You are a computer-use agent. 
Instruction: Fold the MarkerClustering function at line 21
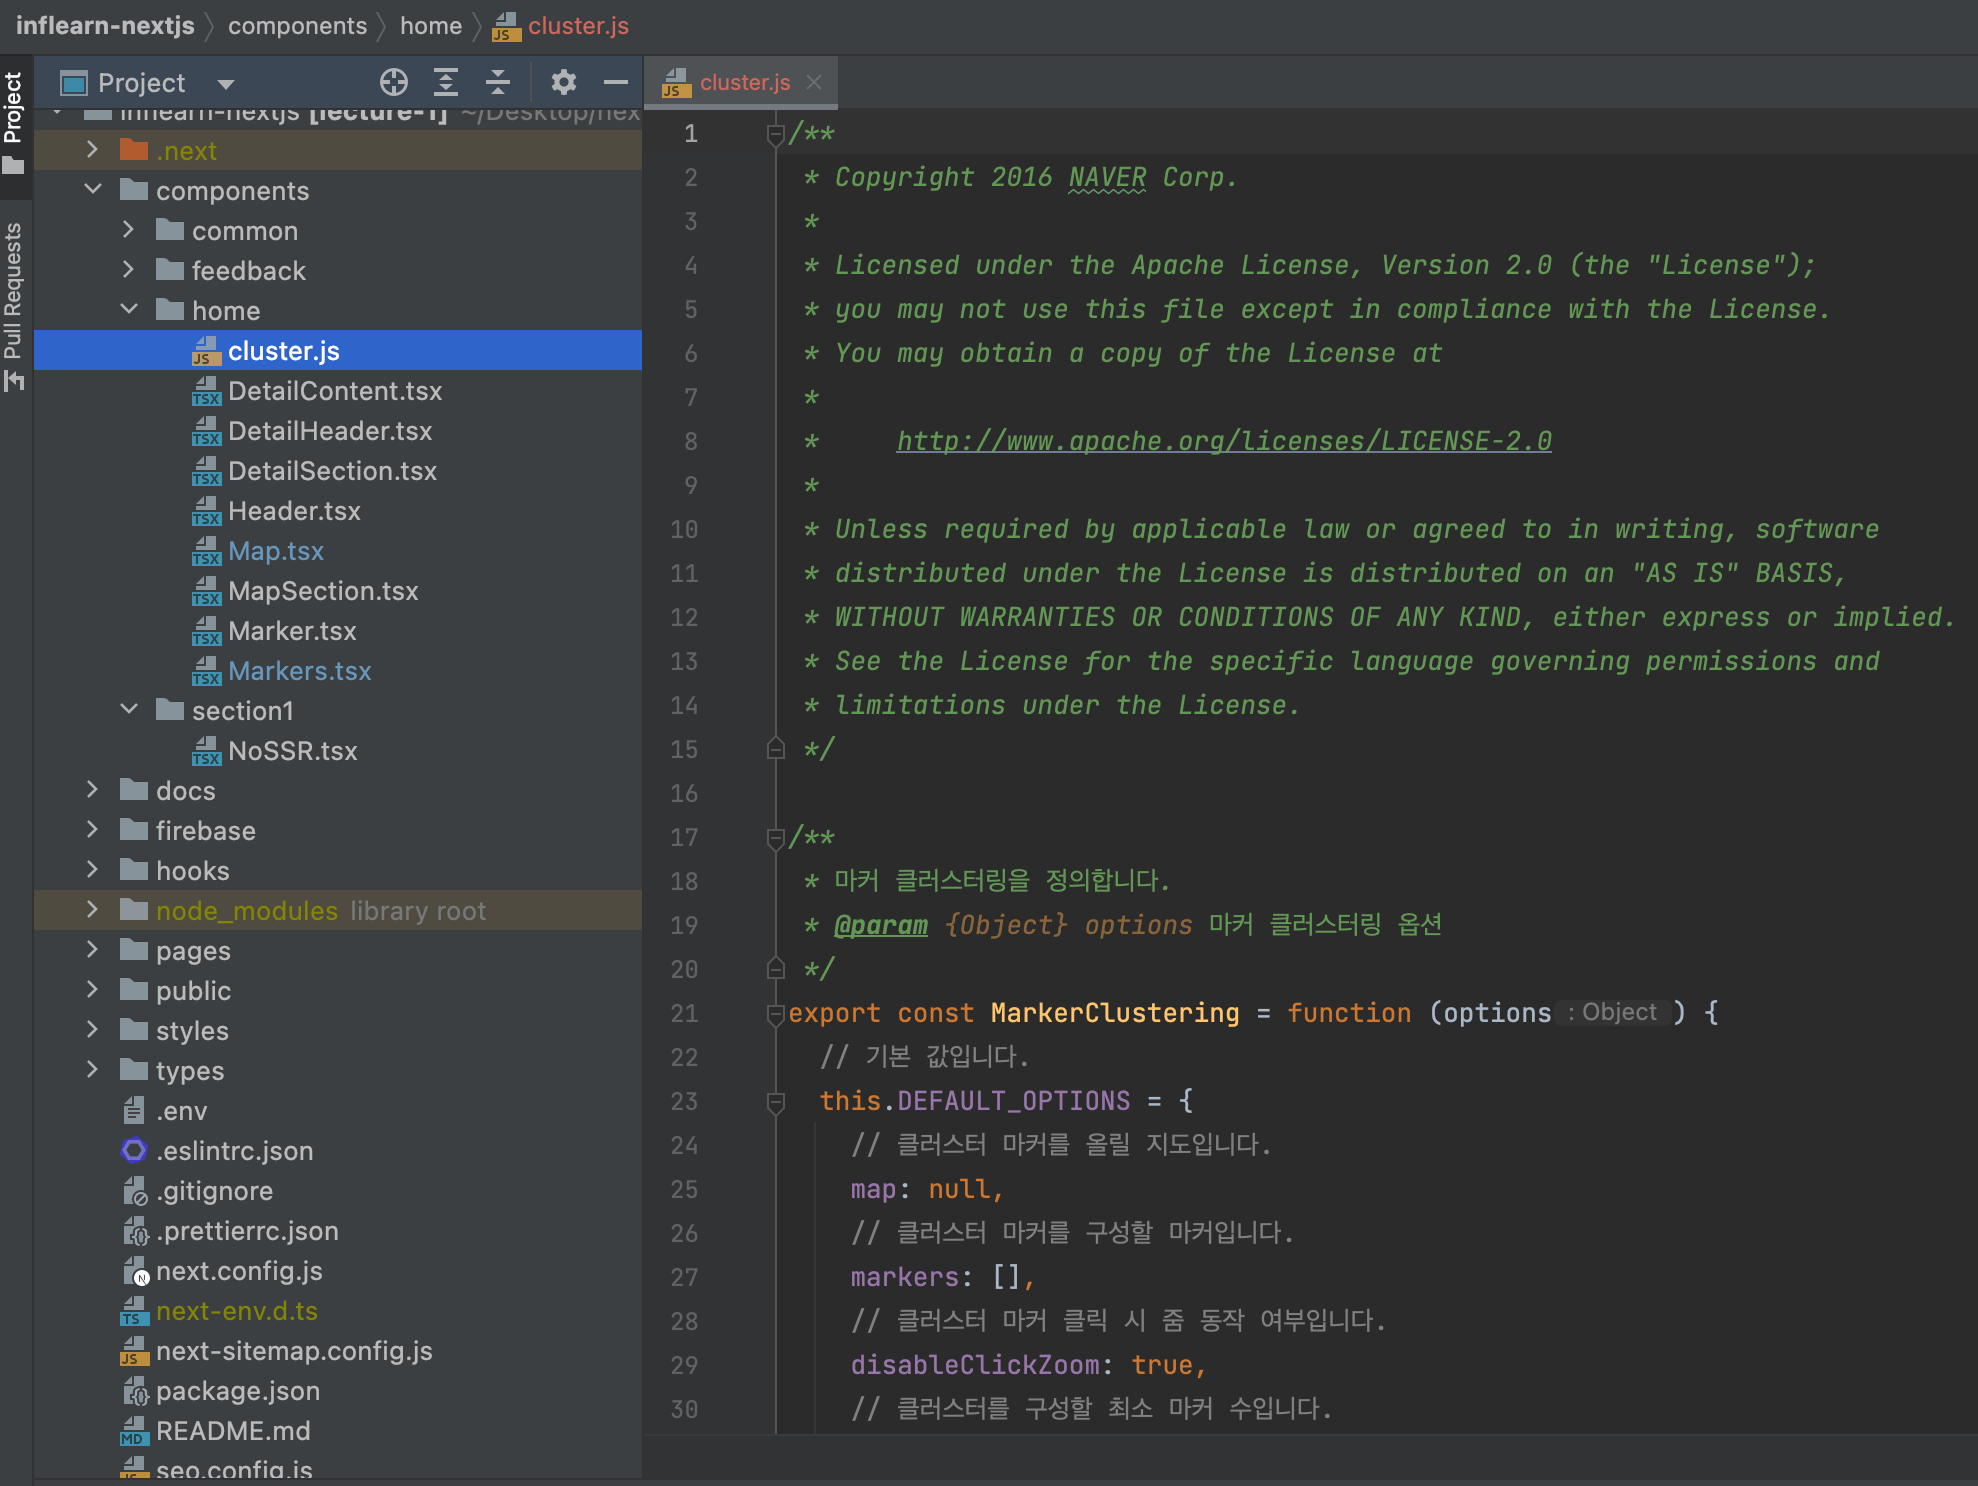(x=775, y=1013)
